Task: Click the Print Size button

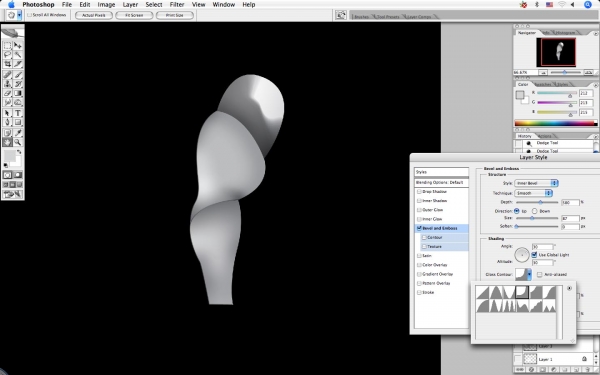Action: 174,15
